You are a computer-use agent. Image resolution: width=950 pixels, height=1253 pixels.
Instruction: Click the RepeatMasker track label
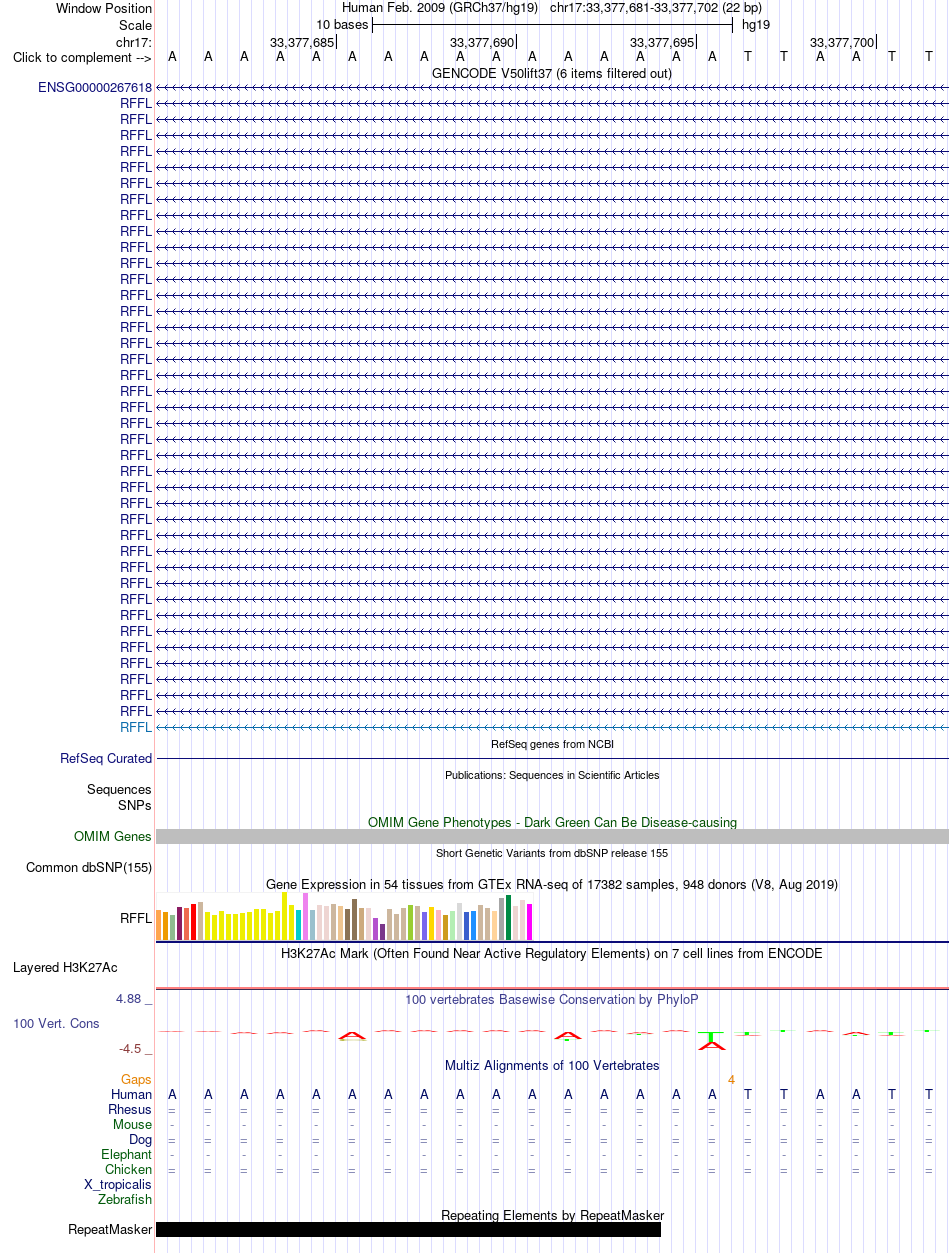(110, 1230)
